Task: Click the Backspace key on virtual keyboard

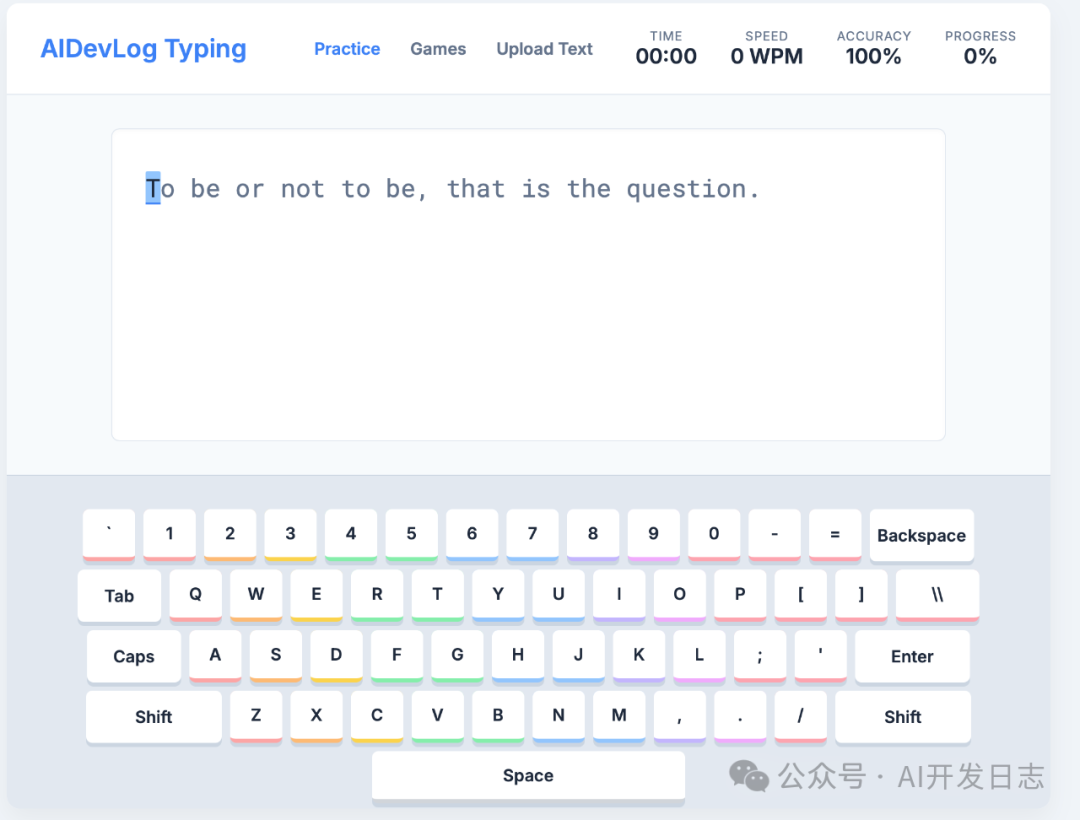Action: [x=922, y=535]
